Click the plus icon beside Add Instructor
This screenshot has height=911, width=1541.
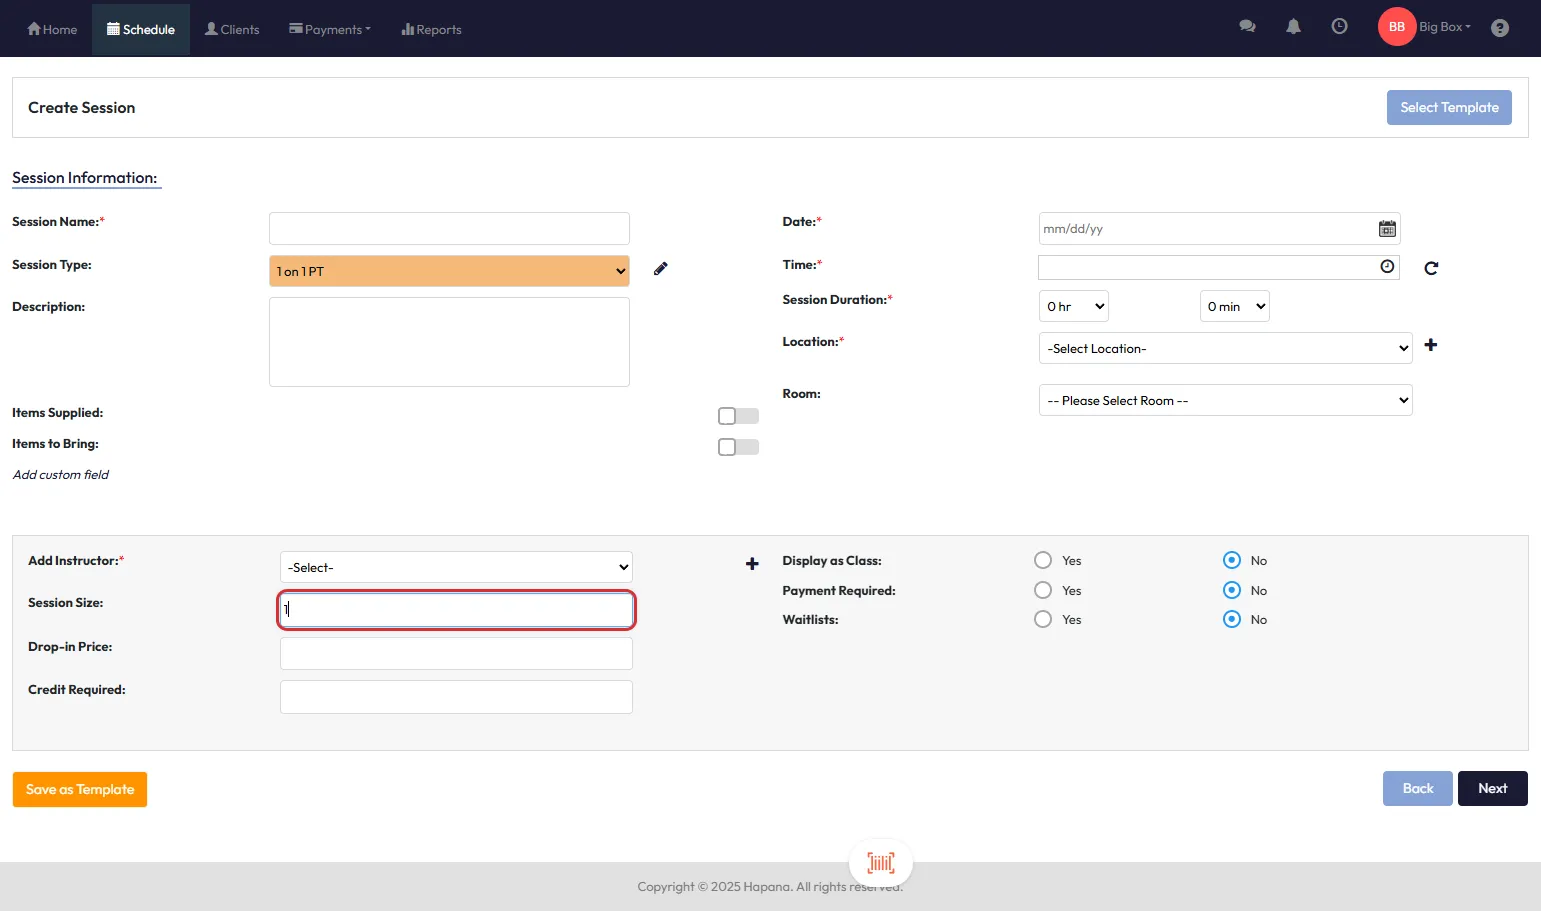[x=752, y=564]
